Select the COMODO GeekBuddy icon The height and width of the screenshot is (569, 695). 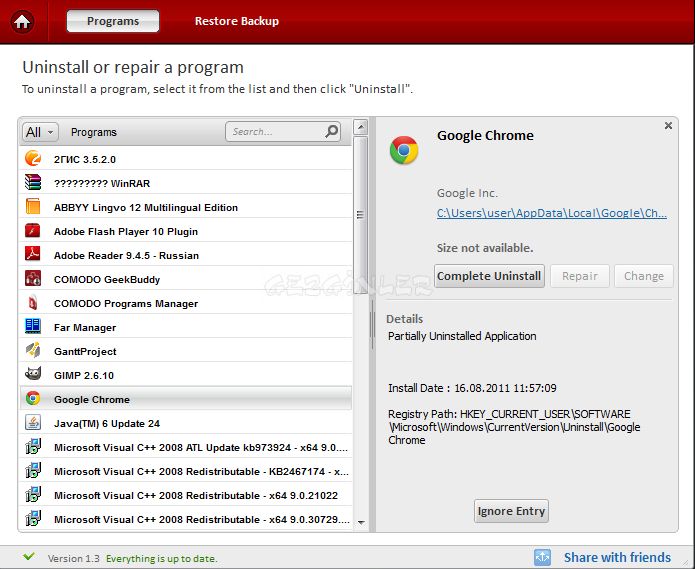point(33,278)
